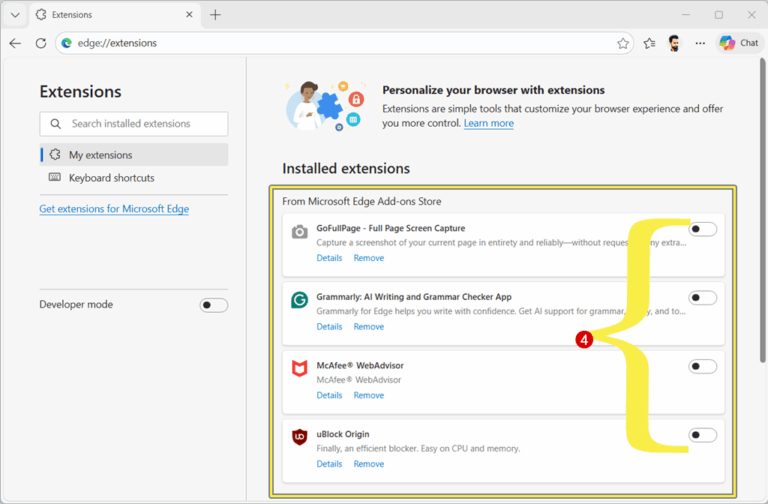
Task: Click the search installed extensions field
Action: 134,123
